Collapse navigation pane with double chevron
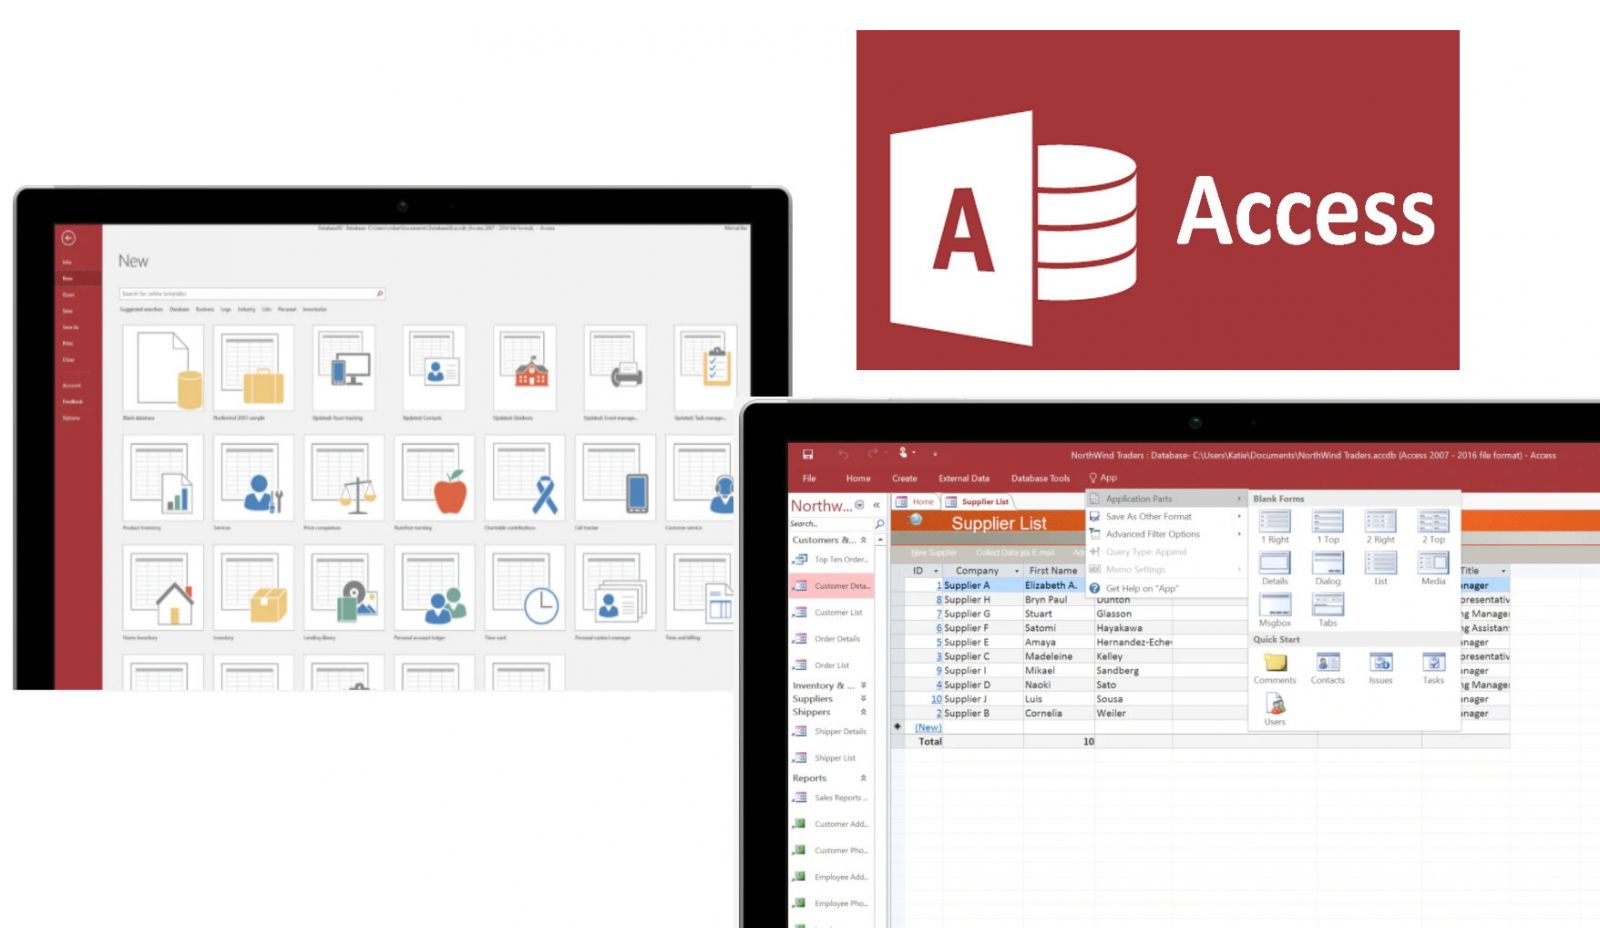 tap(877, 506)
